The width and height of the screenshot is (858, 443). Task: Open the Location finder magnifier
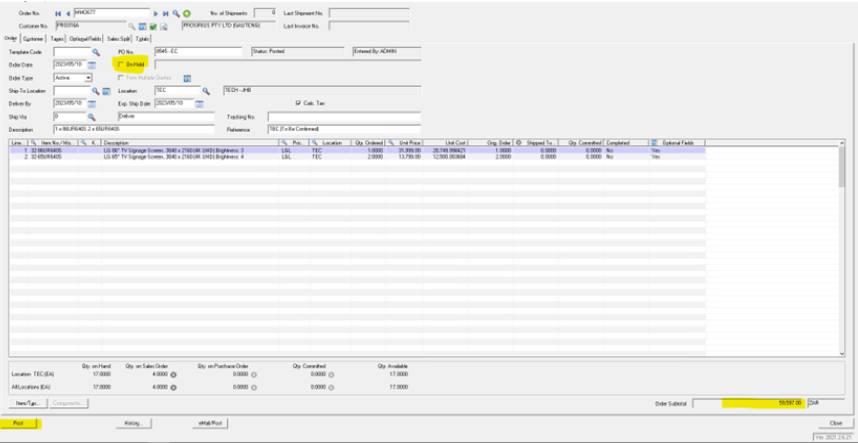[x=205, y=90]
